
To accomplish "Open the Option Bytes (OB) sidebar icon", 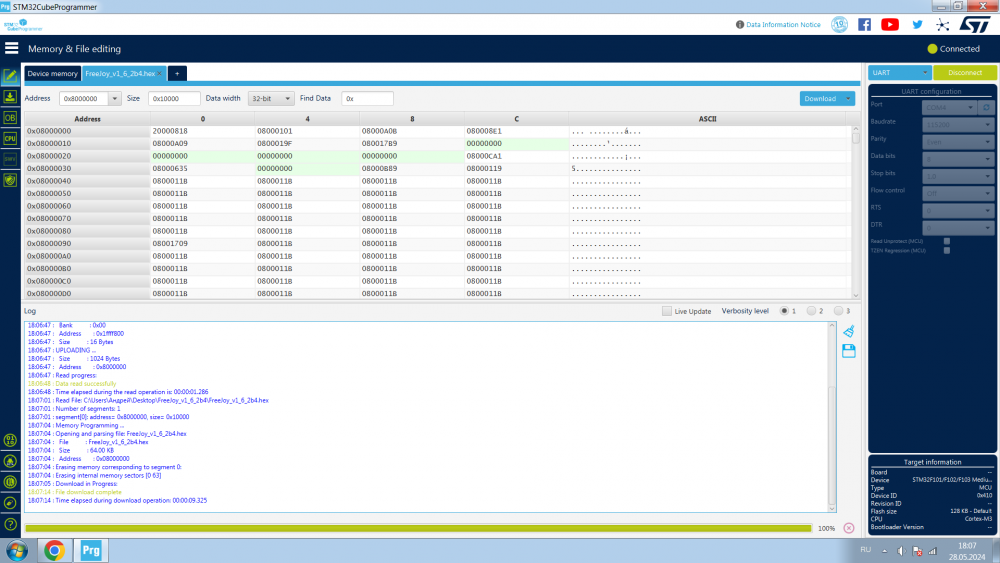I will coord(10,118).
